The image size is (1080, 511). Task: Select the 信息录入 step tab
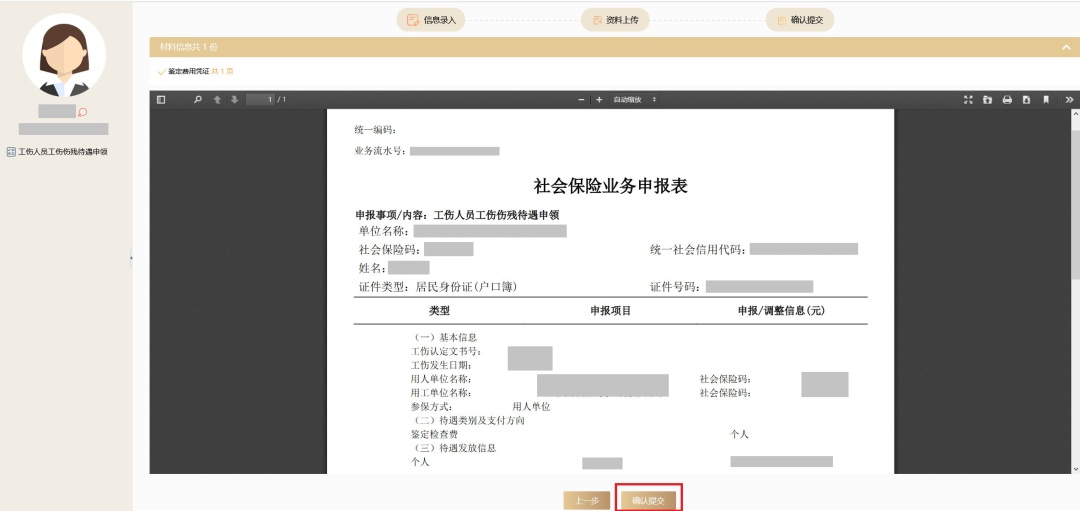click(431, 20)
